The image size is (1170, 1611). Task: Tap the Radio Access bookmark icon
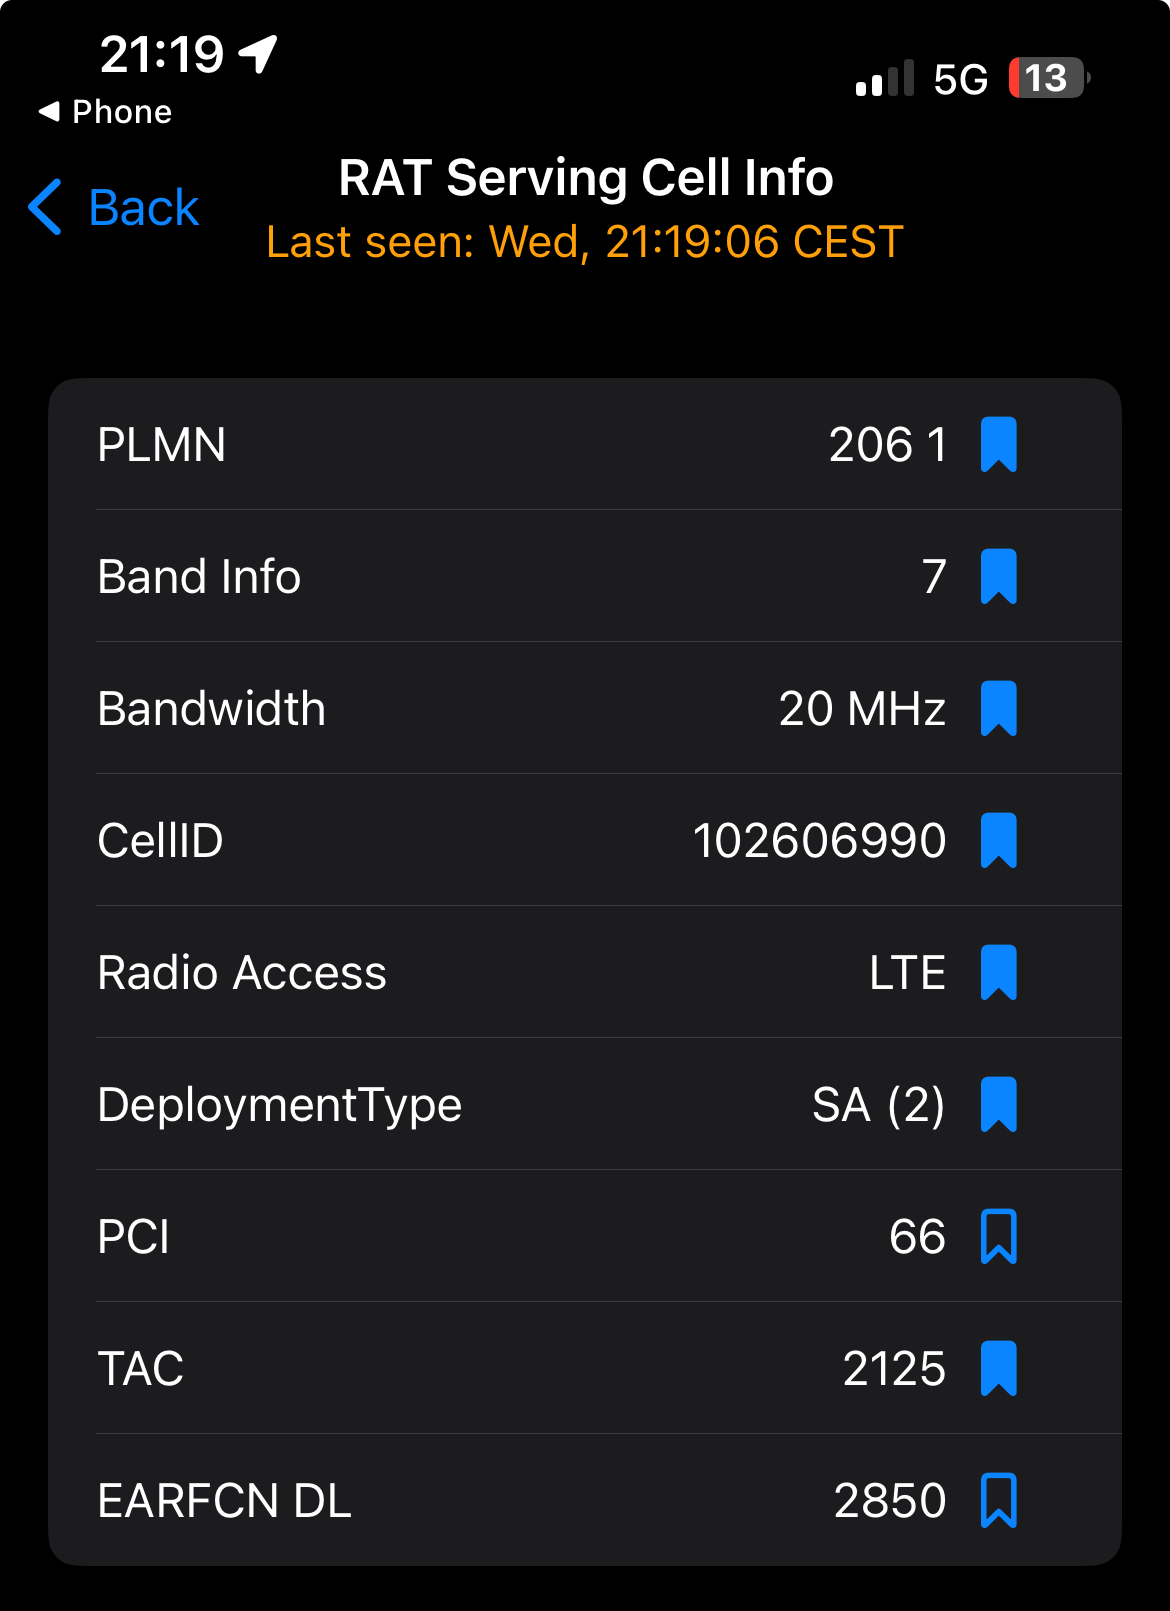(998, 972)
